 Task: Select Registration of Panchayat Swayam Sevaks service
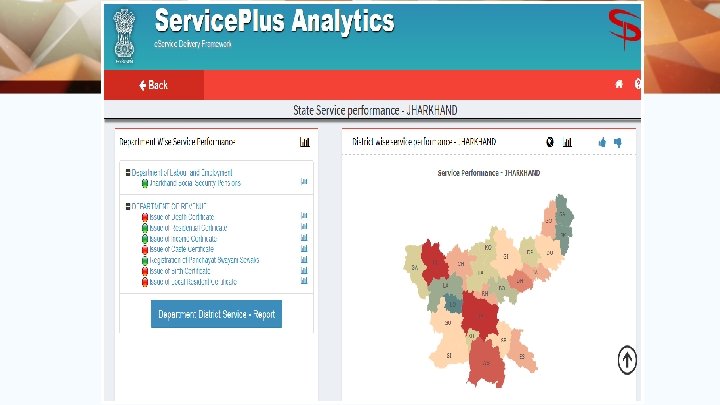204,260
